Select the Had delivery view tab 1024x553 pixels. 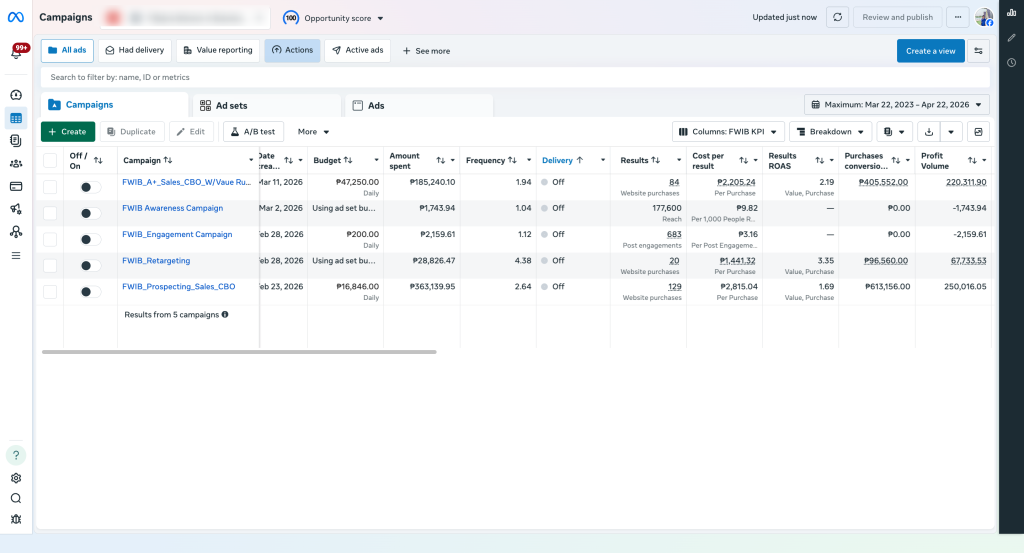pyautogui.click(x=135, y=50)
